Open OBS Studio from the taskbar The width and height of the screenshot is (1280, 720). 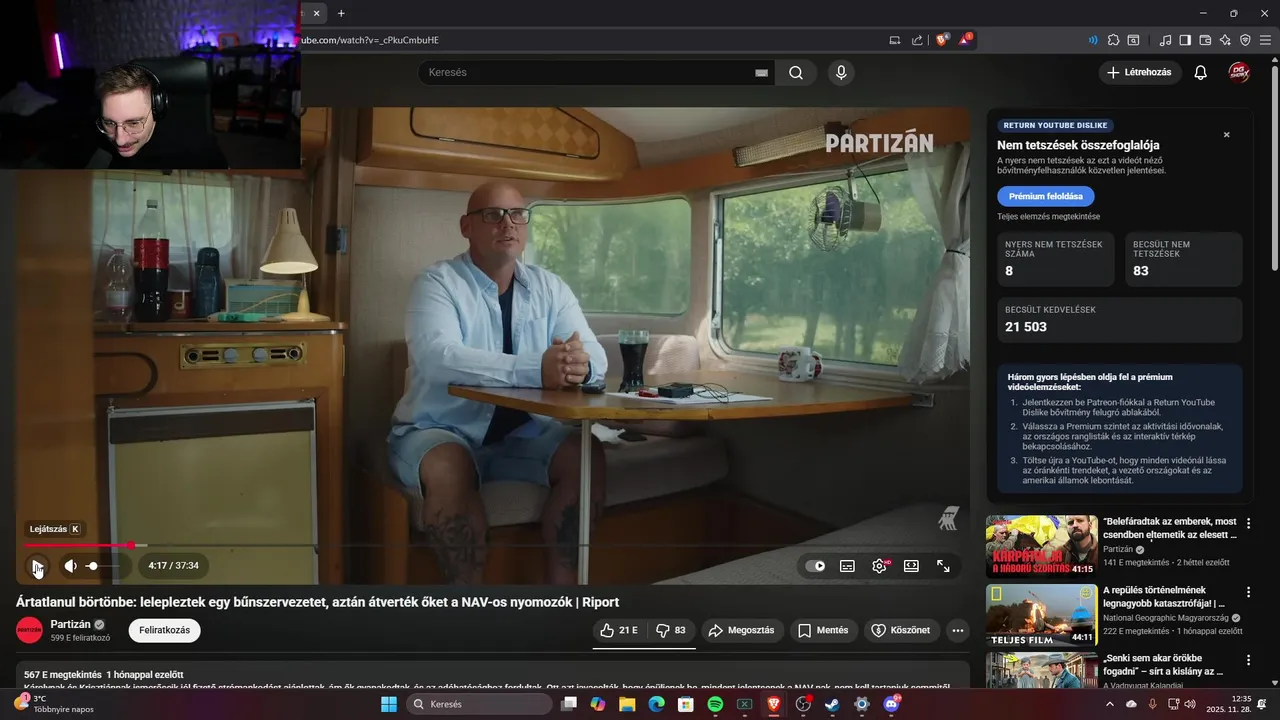[x=803, y=704]
